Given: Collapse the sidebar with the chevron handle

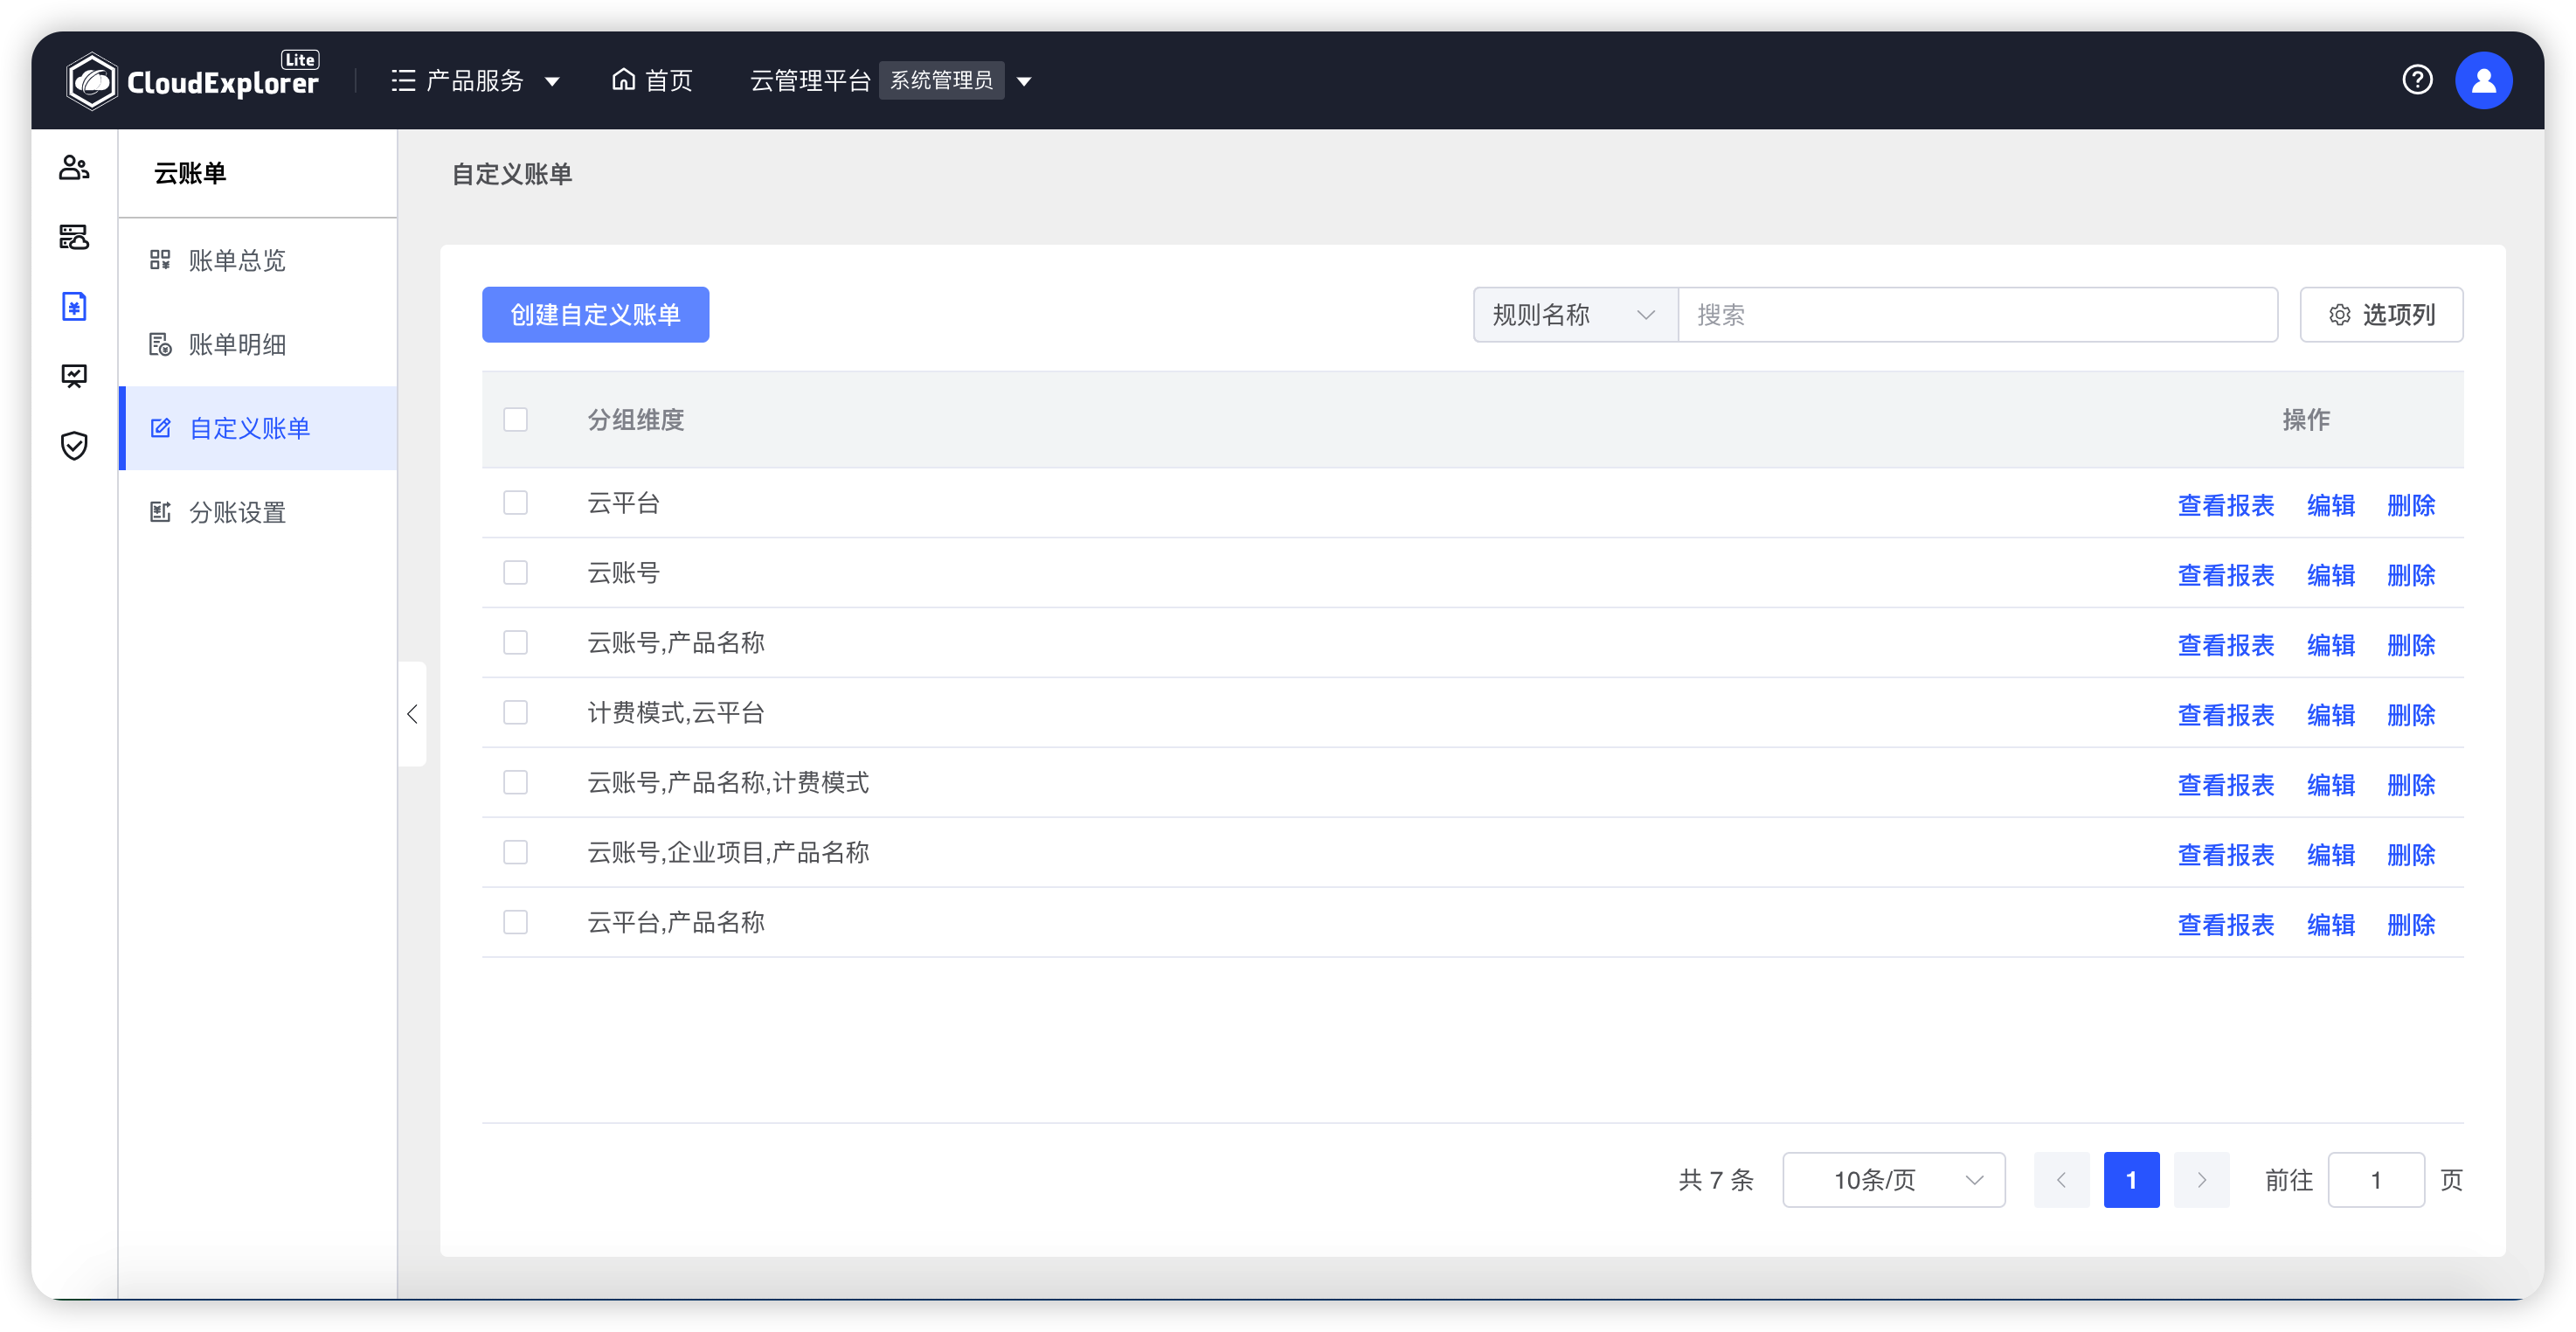Looking at the screenshot, I should (x=412, y=714).
